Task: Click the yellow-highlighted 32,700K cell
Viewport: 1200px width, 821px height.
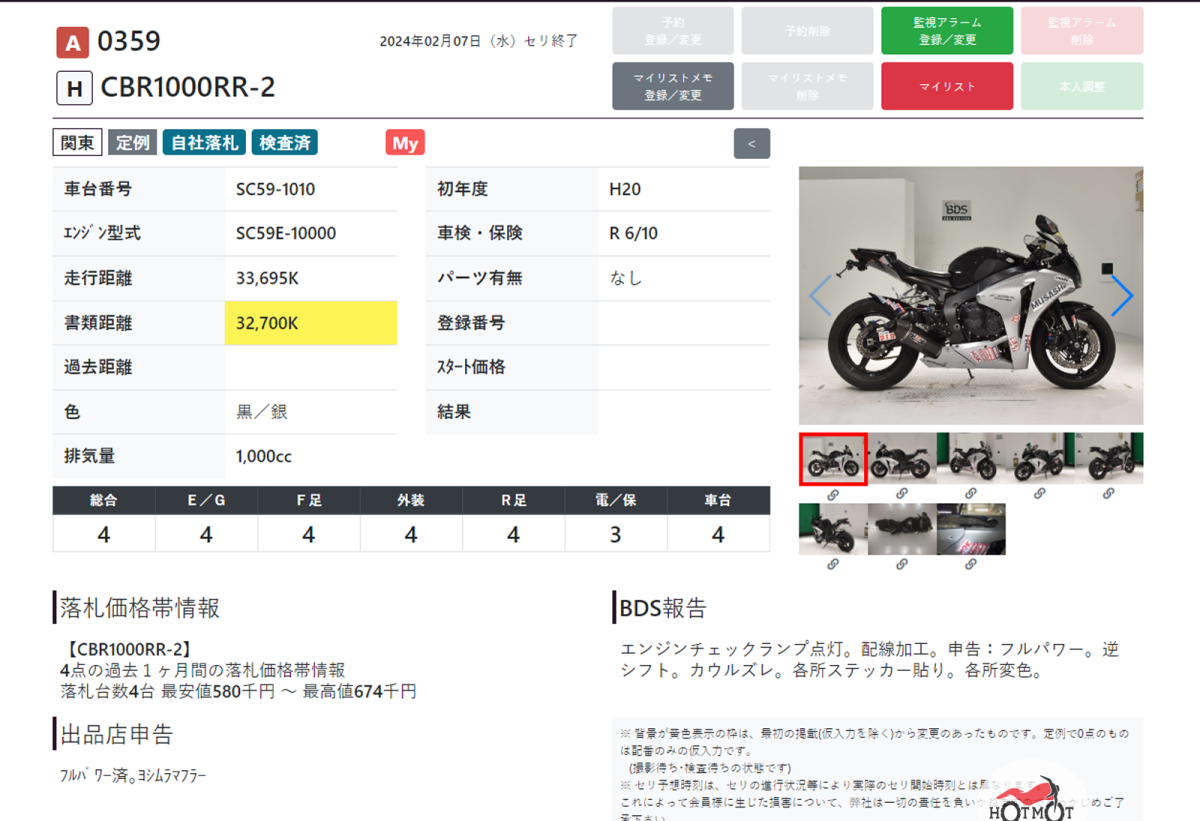Action: click(x=311, y=323)
